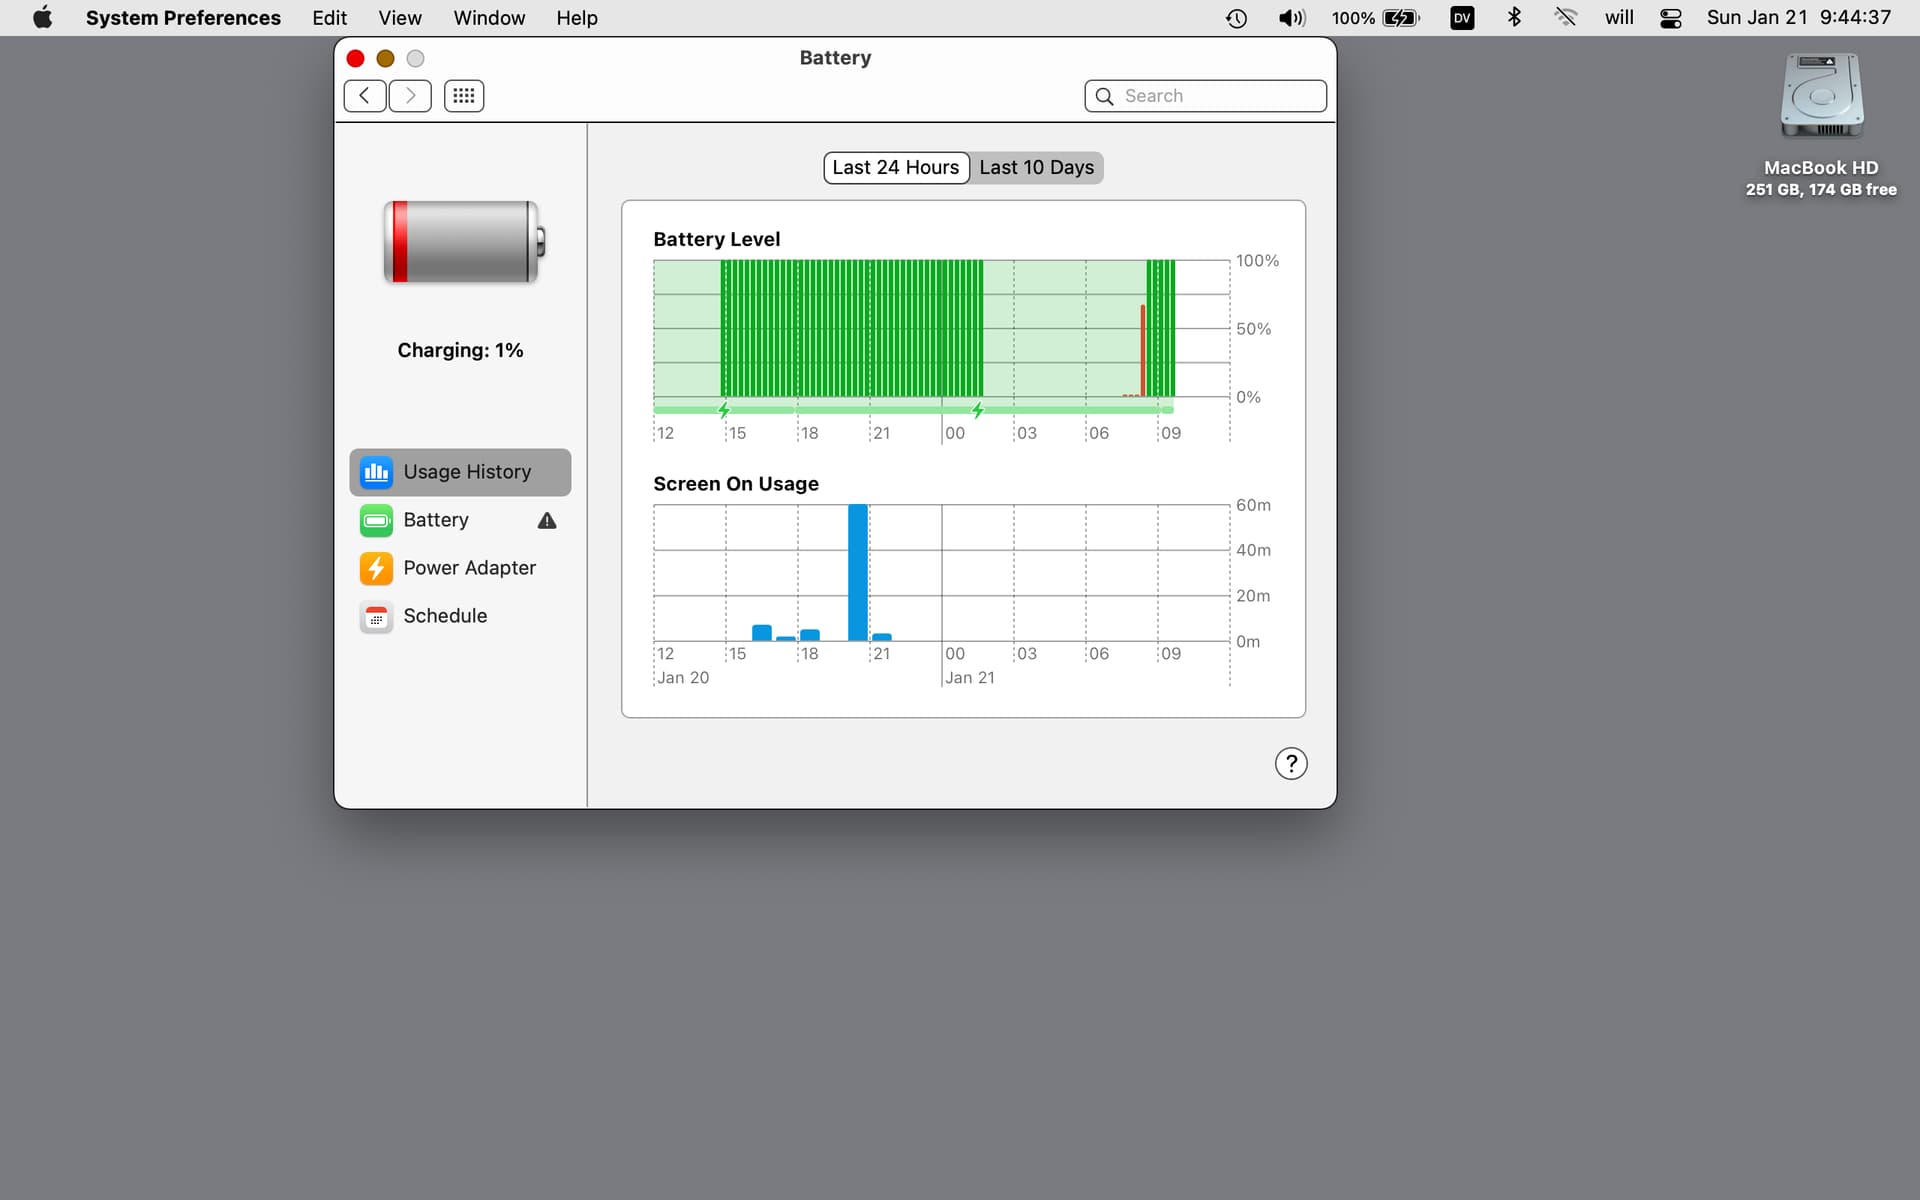The width and height of the screenshot is (1920, 1200).
Task: Open the Window menu
Action: pos(488,18)
